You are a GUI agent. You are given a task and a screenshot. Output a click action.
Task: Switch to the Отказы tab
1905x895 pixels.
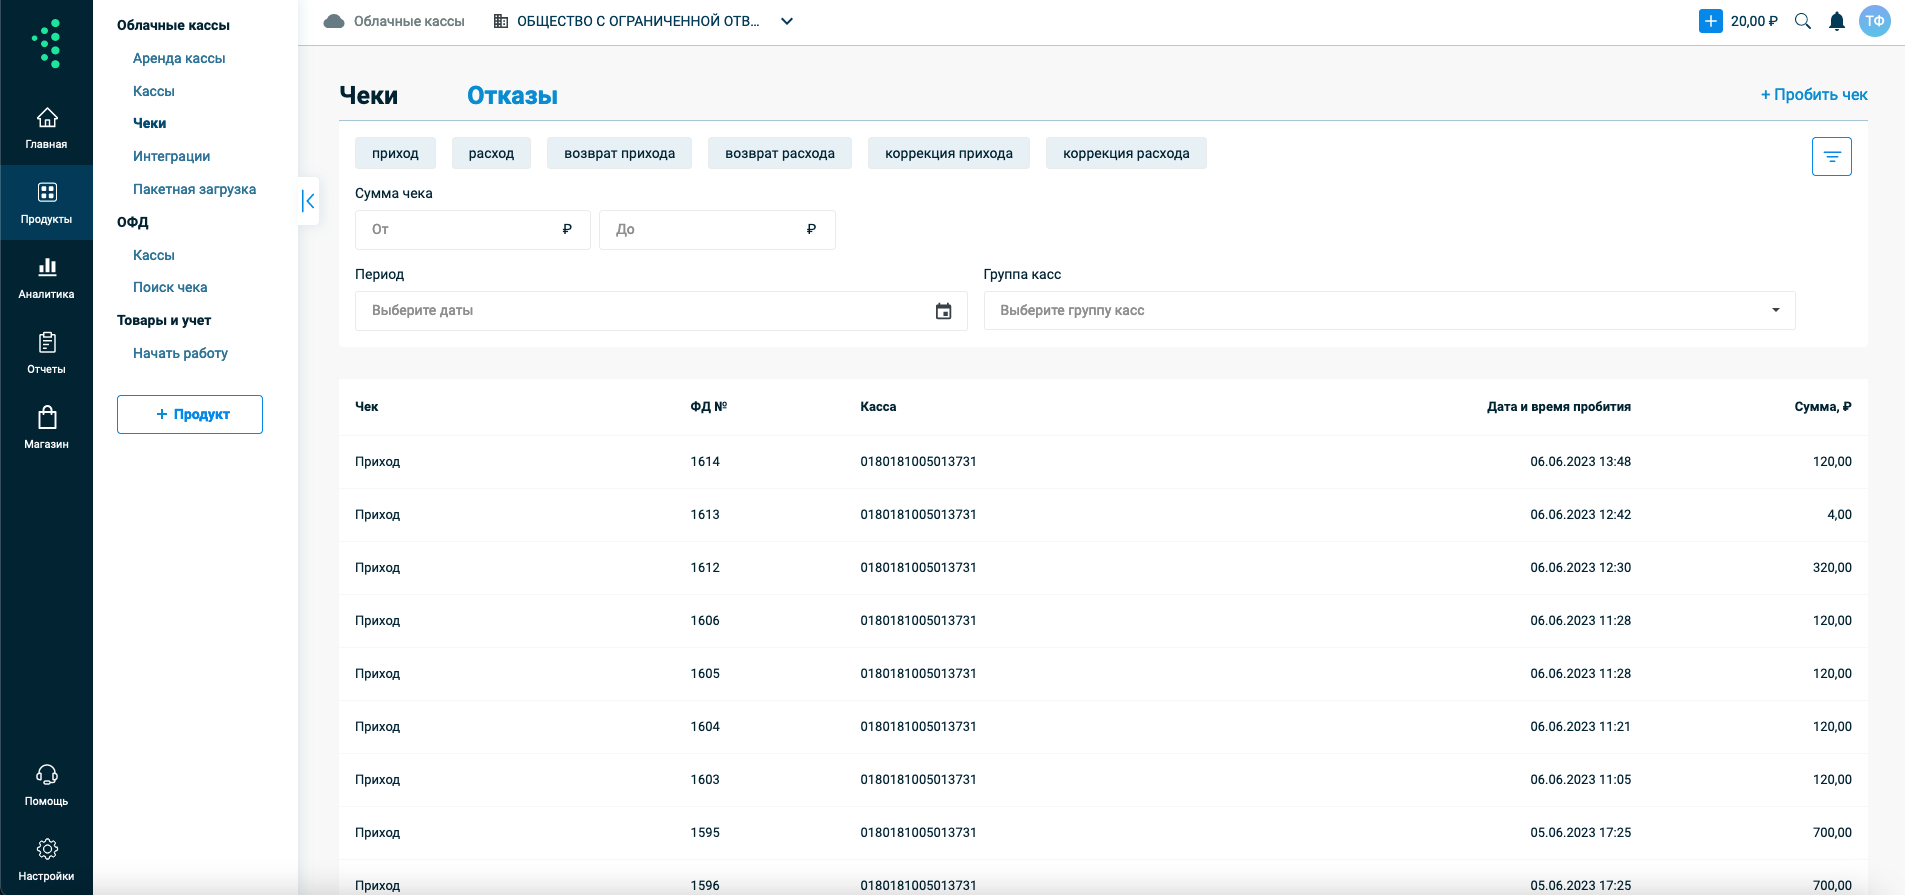click(512, 95)
